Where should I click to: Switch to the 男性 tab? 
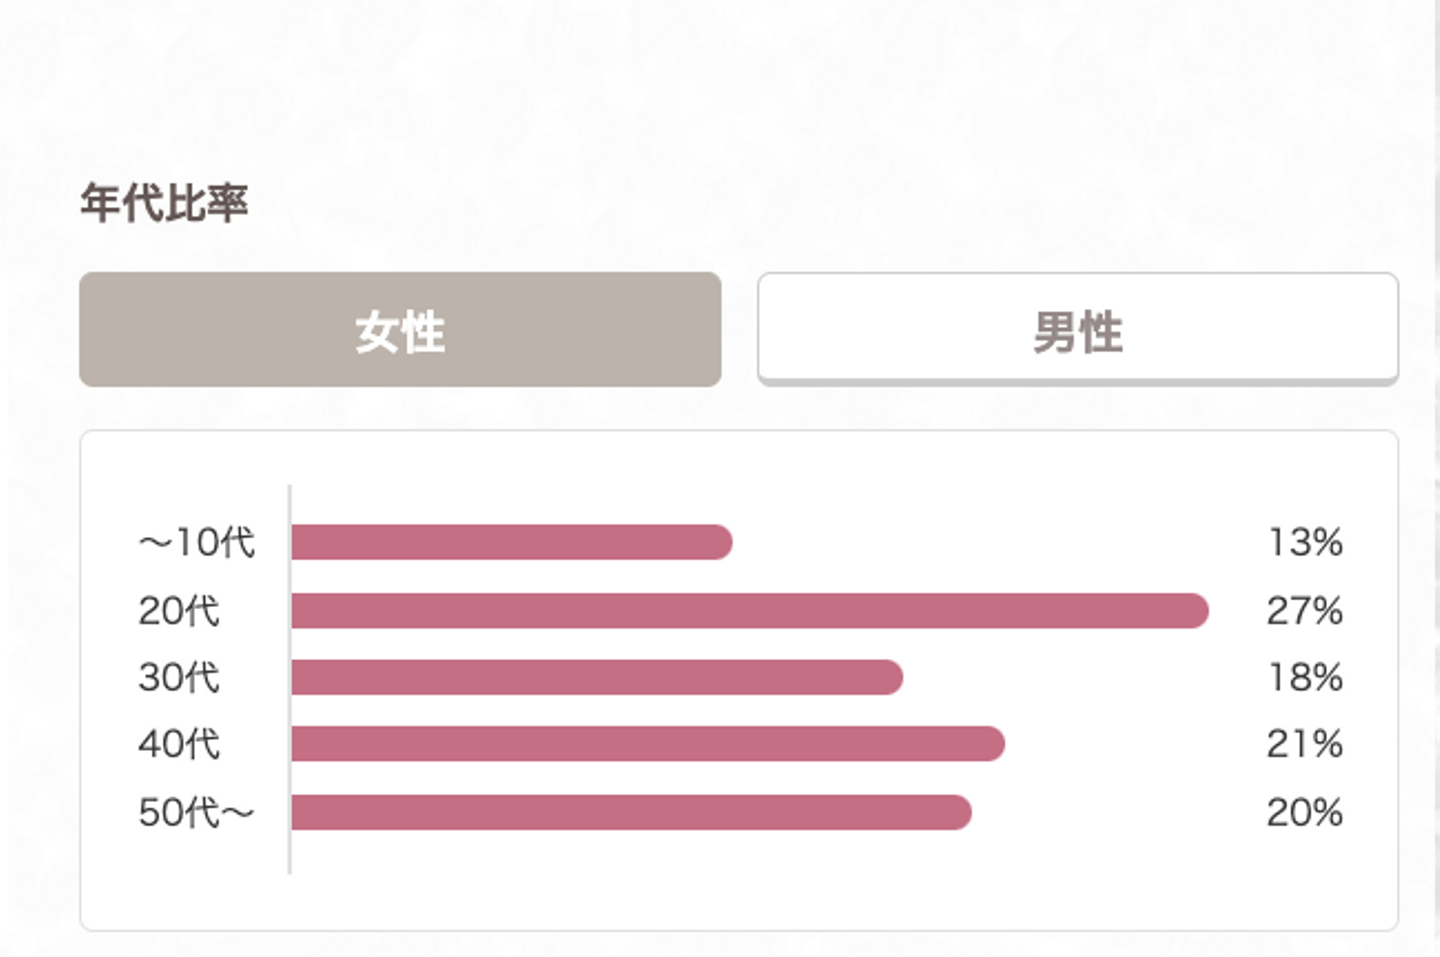(x=1077, y=330)
